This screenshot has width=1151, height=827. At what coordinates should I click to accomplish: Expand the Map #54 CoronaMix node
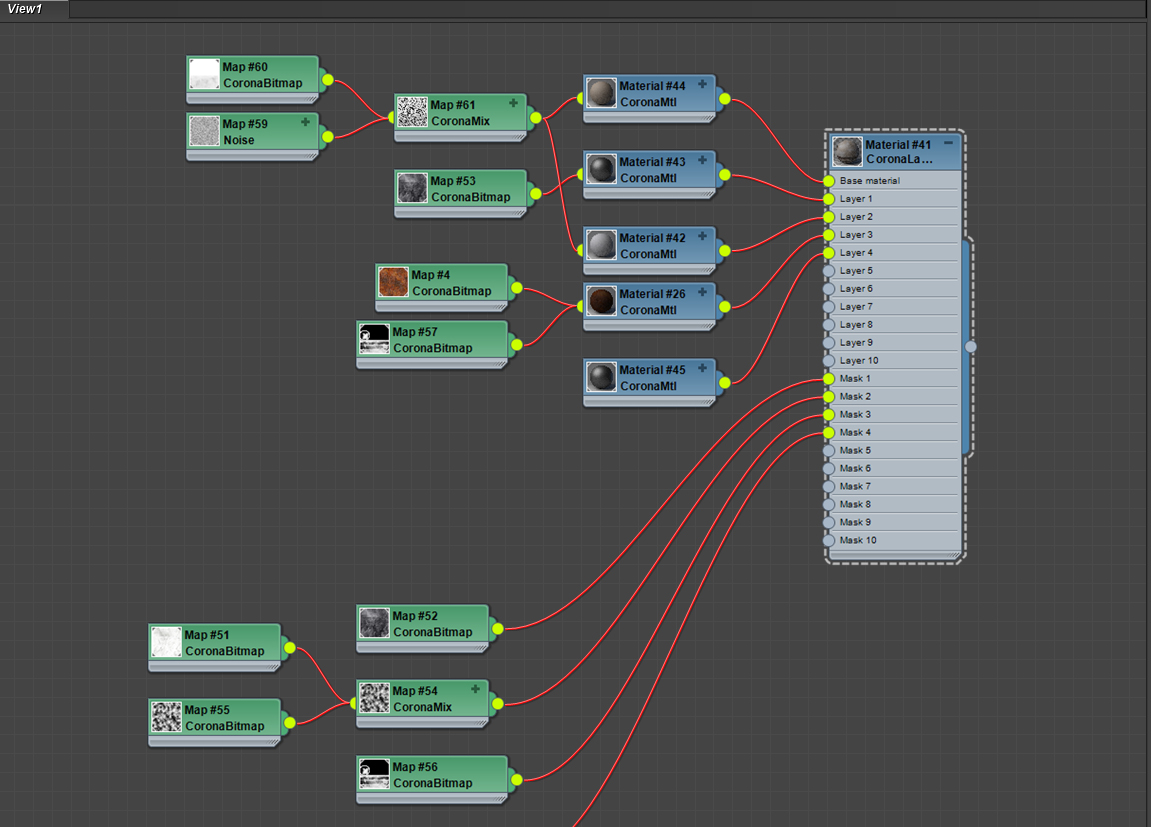tap(475, 689)
